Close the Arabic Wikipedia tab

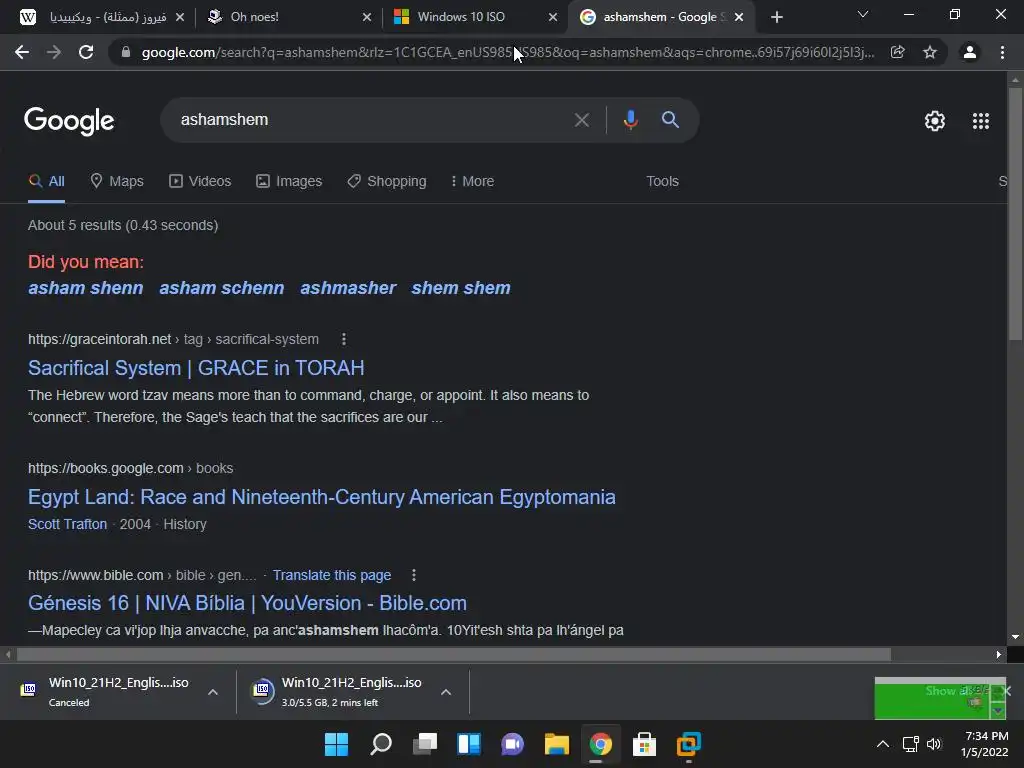click(180, 17)
